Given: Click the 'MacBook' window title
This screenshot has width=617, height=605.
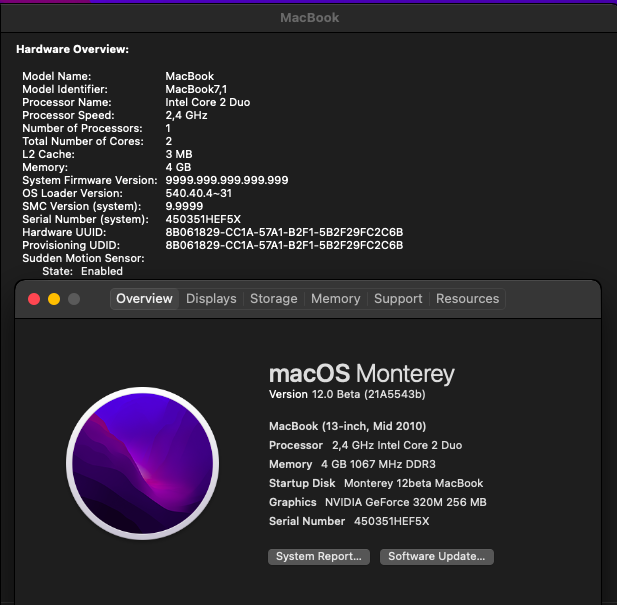Looking at the screenshot, I should (x=309, y=18).
